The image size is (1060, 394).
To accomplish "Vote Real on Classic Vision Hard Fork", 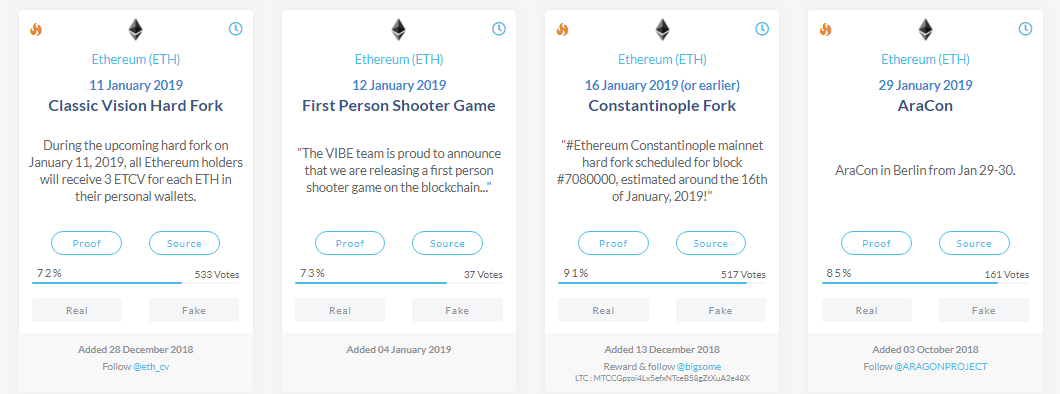I will (x=77, y=310).
